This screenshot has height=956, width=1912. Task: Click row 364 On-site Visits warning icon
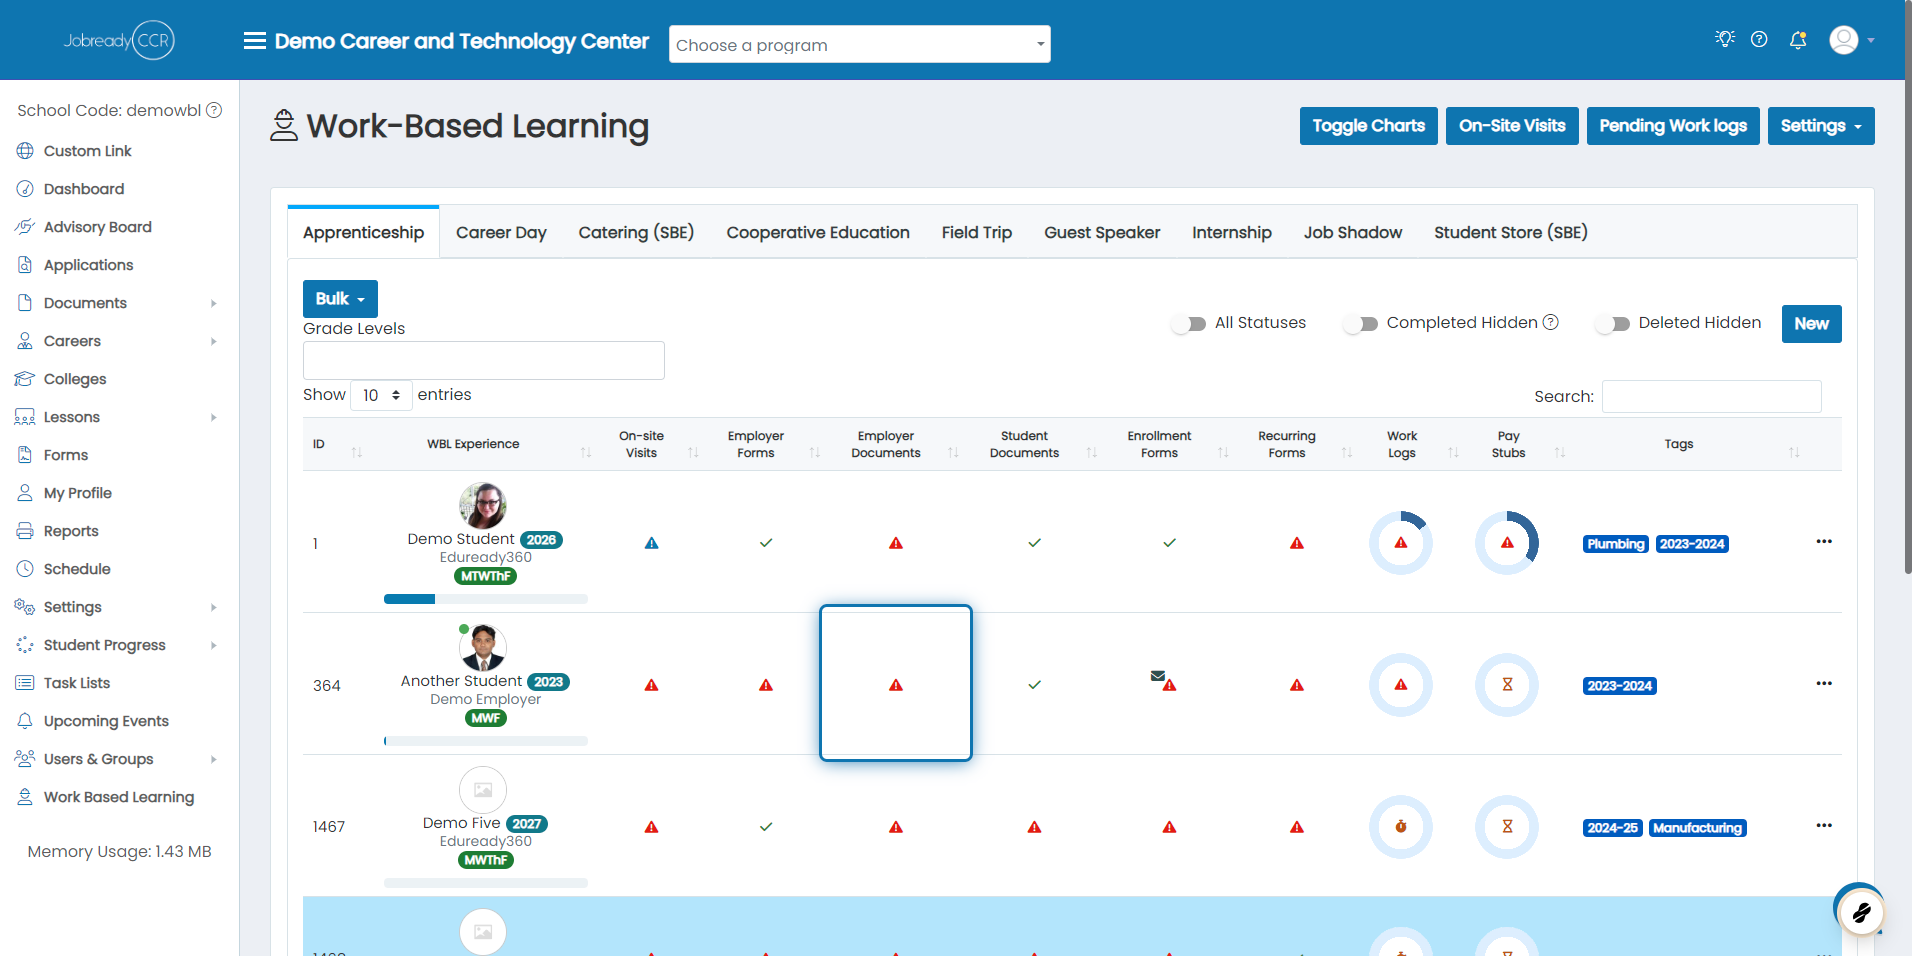[x=651, y=685]
